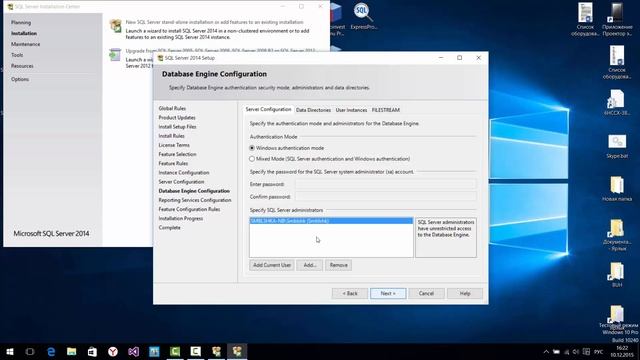Switch to the Data Directories tab
The width and height of the screenshot is (640, 360).
[313, 110]
